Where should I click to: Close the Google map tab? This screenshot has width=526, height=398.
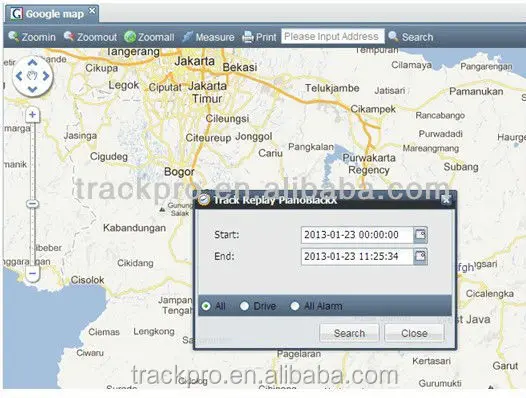coord(92,11)
